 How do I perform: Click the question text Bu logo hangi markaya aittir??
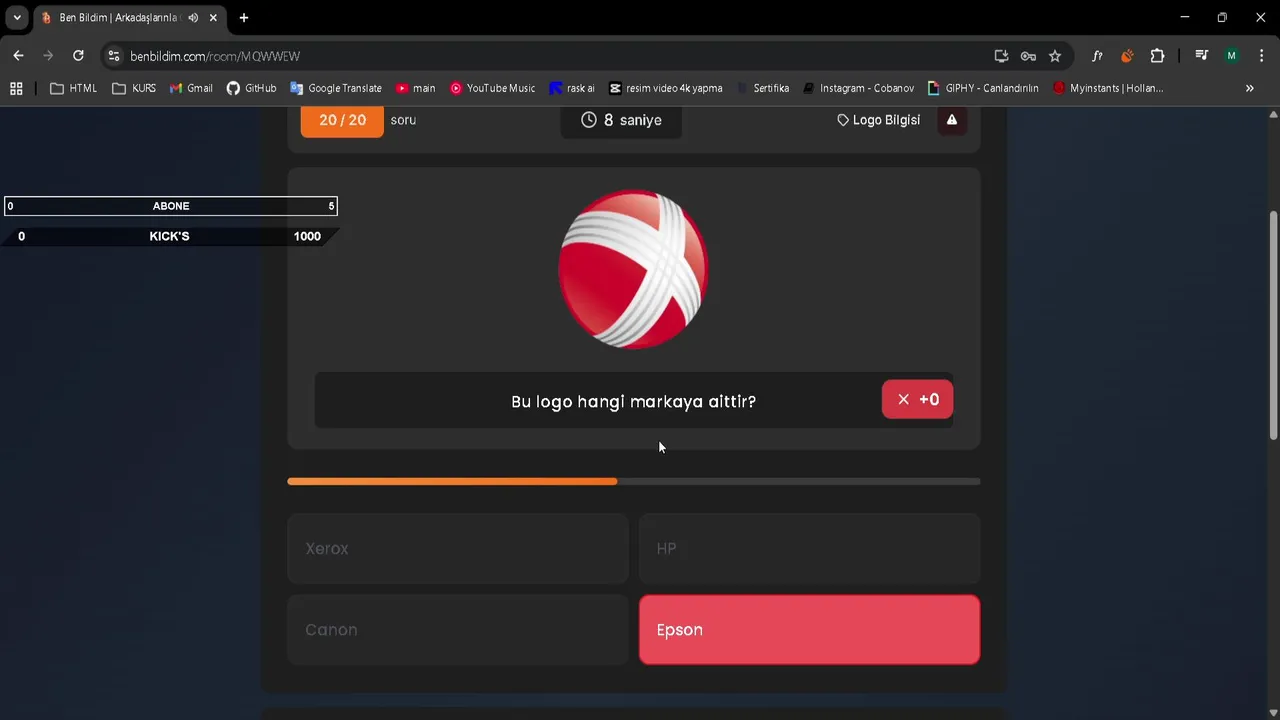coord(633,401)
